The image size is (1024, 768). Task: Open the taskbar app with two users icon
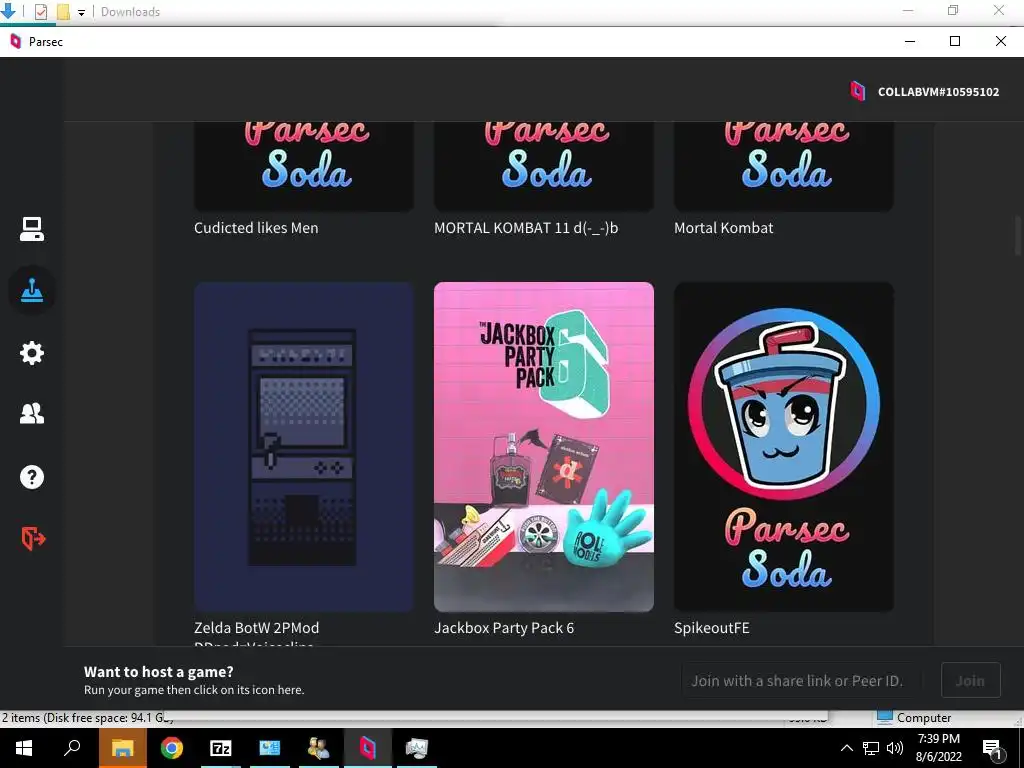tap(319, 748)
